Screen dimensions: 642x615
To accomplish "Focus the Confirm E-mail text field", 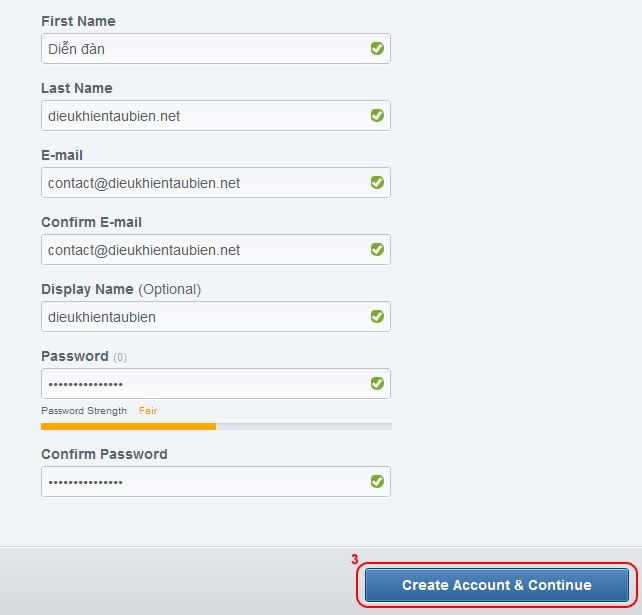I will 216,249.
